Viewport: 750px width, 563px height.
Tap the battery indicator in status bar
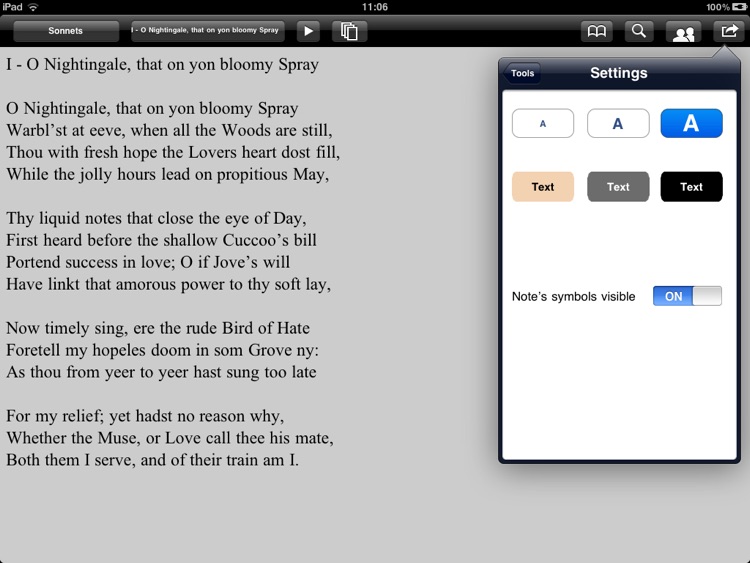(739, 7)
